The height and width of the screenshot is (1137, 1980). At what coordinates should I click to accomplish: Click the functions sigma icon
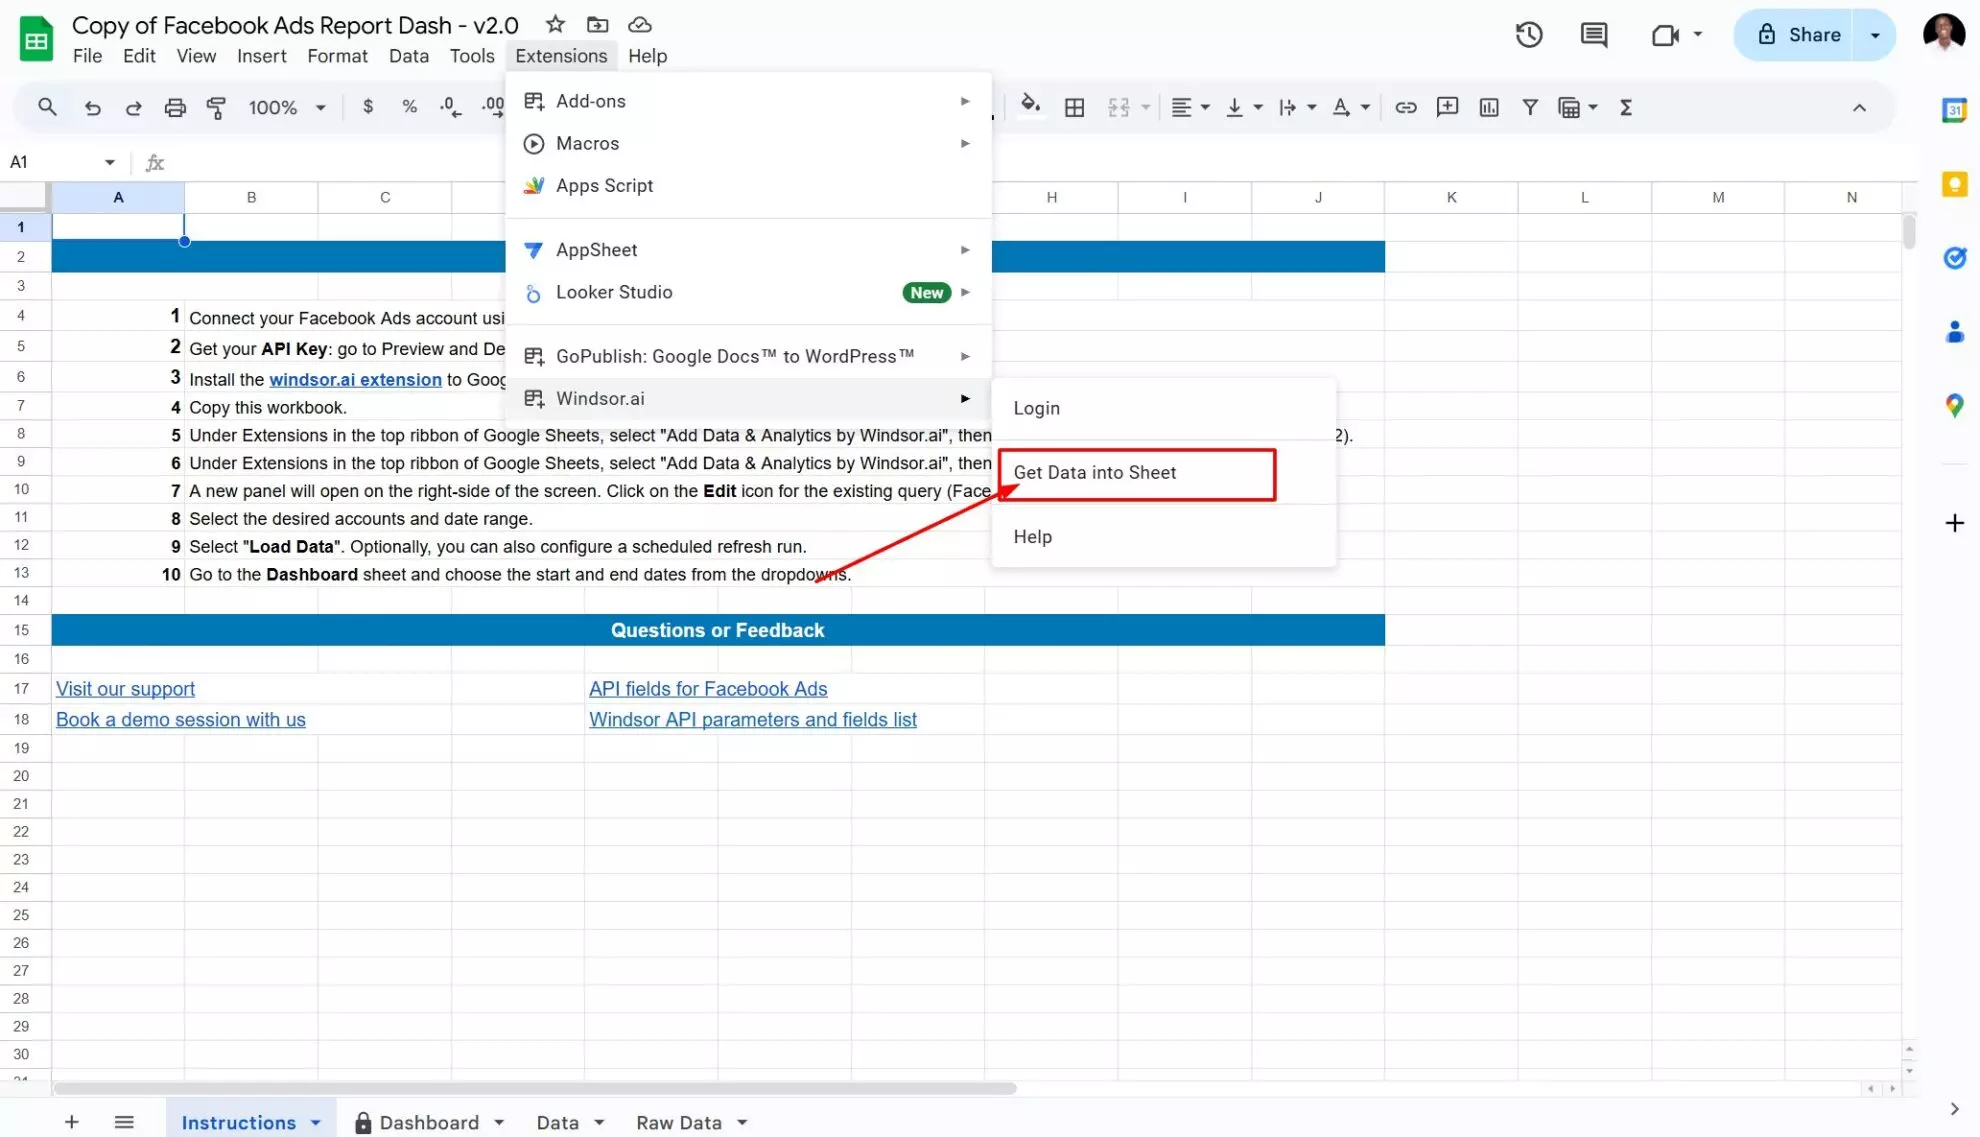1625,108
